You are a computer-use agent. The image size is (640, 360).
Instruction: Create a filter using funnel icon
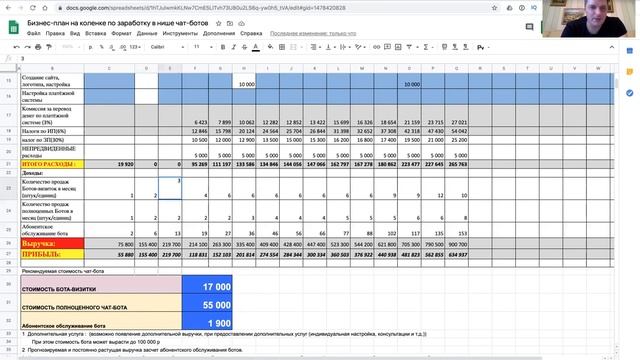tap(410, 47)
